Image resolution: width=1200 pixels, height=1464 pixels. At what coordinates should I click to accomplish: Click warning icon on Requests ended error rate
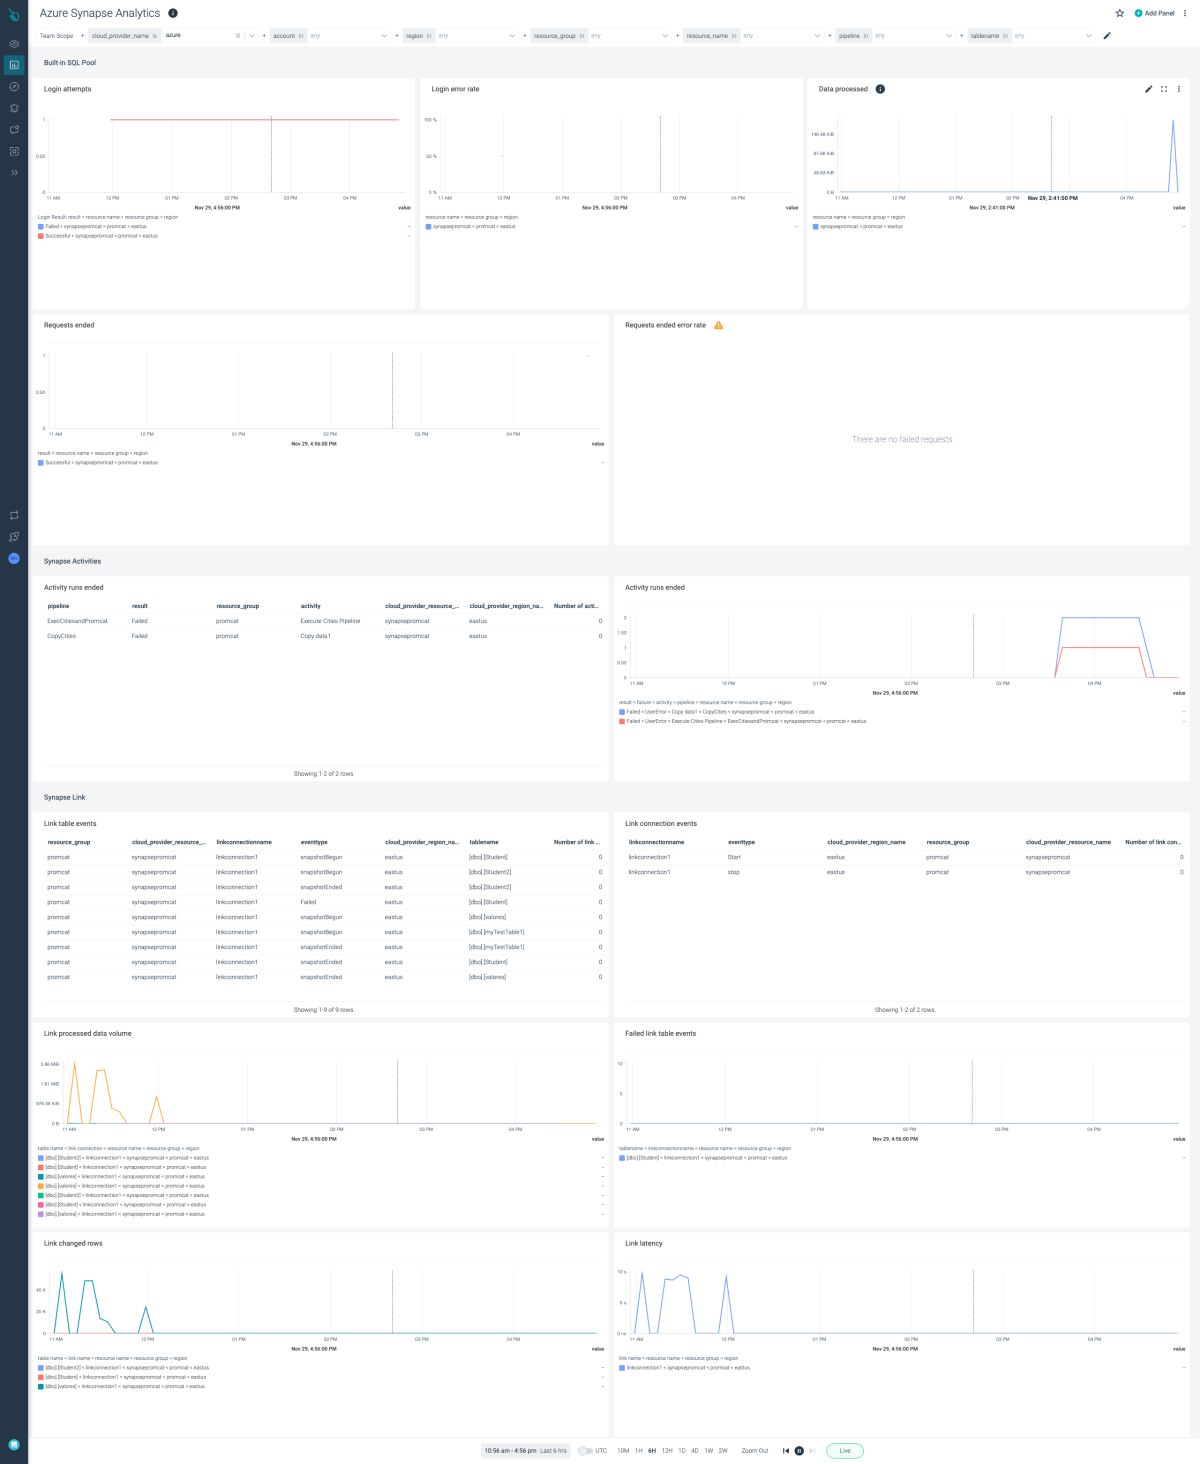pyautogui.click(x=718, y=325)
